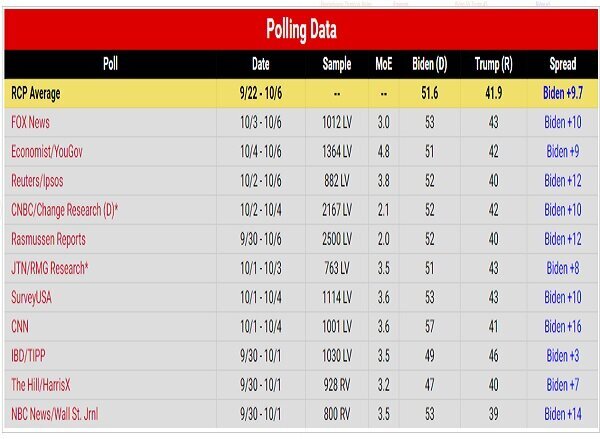Open the JTN/RMG Research* poll link
Viewport: 600px width, 439px height.
[x=50, y=268]
